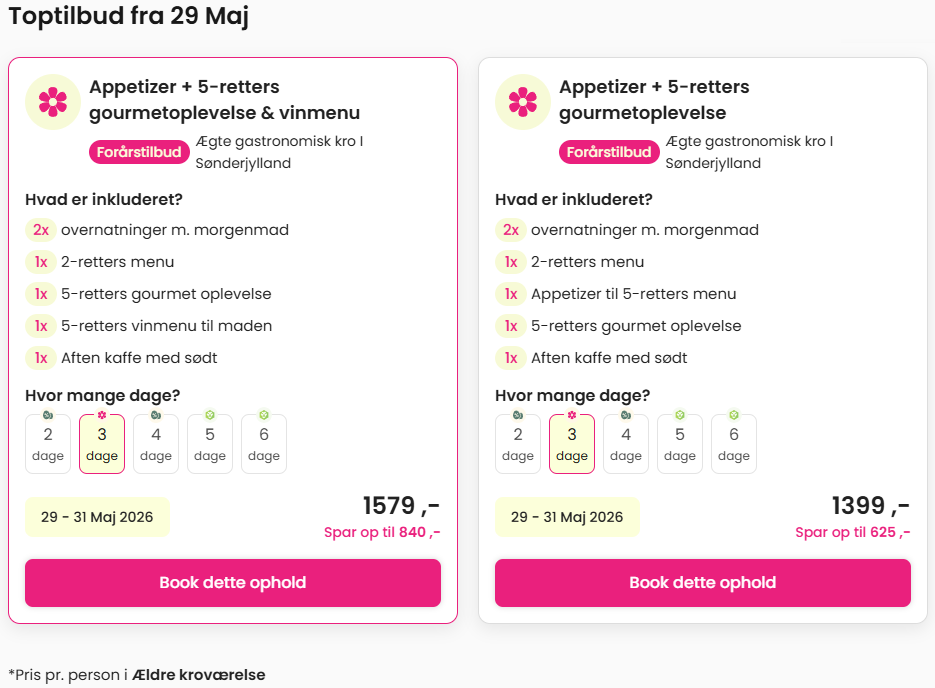Click Forårstilbud badge on left card

(x=139, y=152)
